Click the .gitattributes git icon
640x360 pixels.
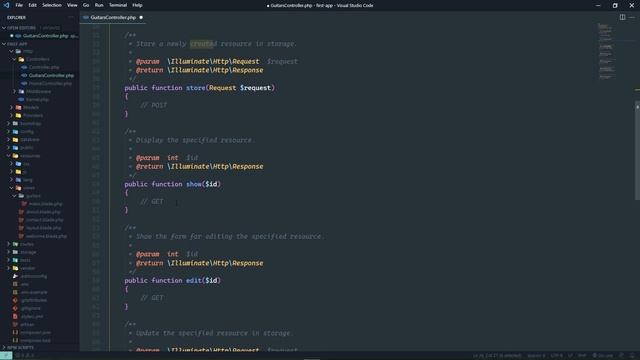16,300
